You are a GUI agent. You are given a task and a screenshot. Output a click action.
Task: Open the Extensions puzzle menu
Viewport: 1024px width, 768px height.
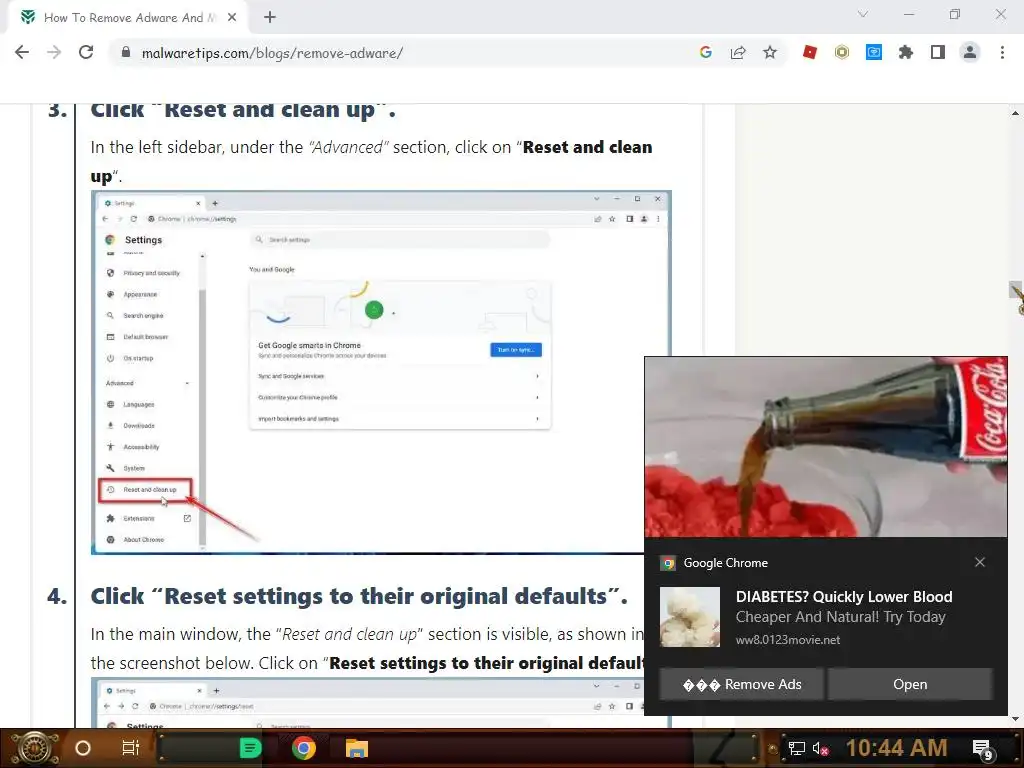pos(906,52)
